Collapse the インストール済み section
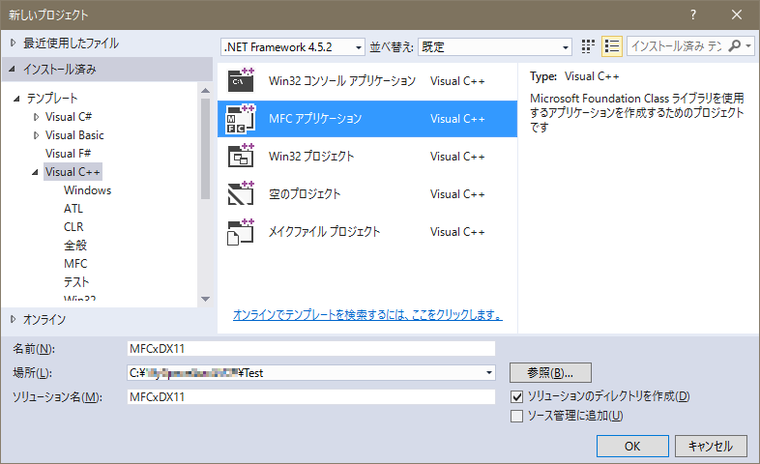Screen dimensions: 760x464 (12, 69)
